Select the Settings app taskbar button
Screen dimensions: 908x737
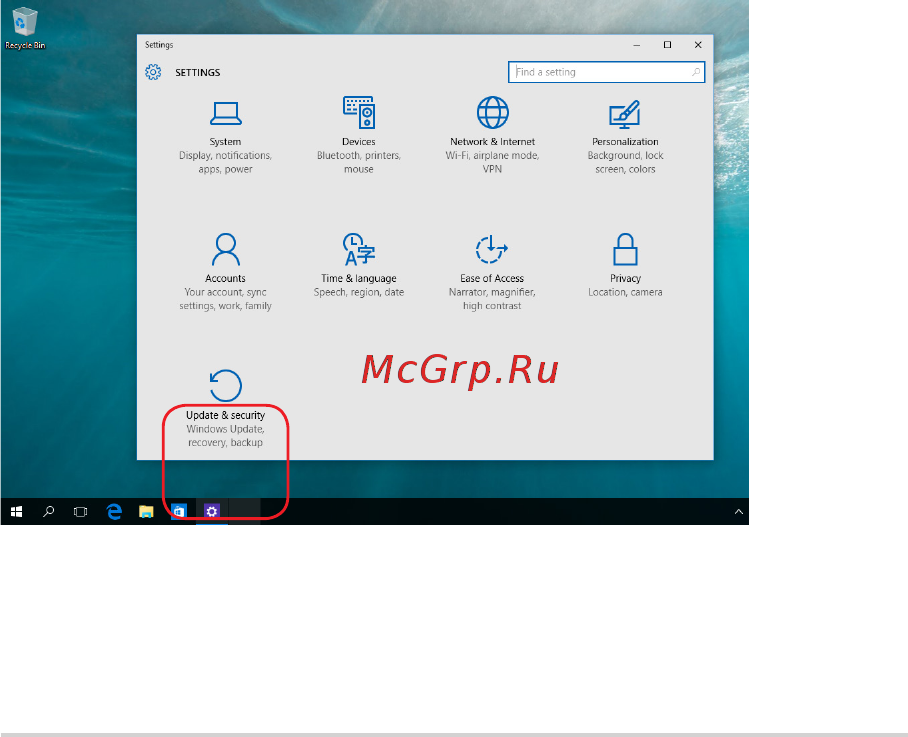[x=211, y=512]
